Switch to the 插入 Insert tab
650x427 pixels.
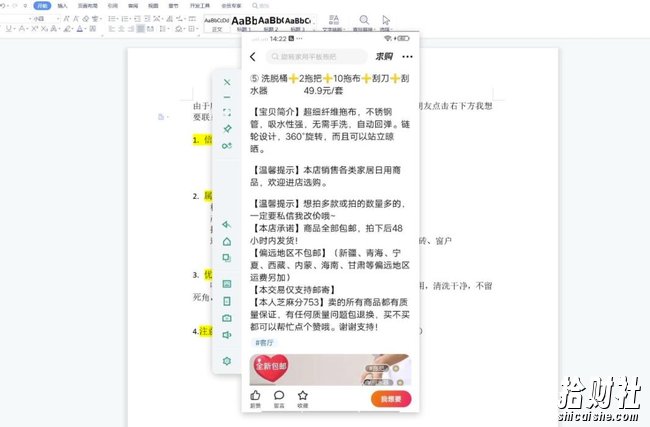tap(62, 6)
